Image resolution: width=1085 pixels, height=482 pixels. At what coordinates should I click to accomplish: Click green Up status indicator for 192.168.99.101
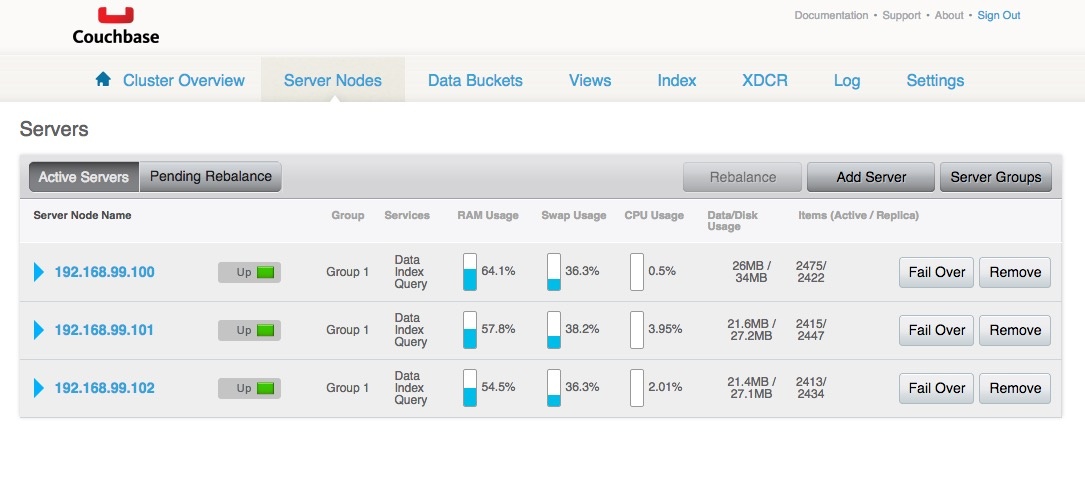(265, 330)
